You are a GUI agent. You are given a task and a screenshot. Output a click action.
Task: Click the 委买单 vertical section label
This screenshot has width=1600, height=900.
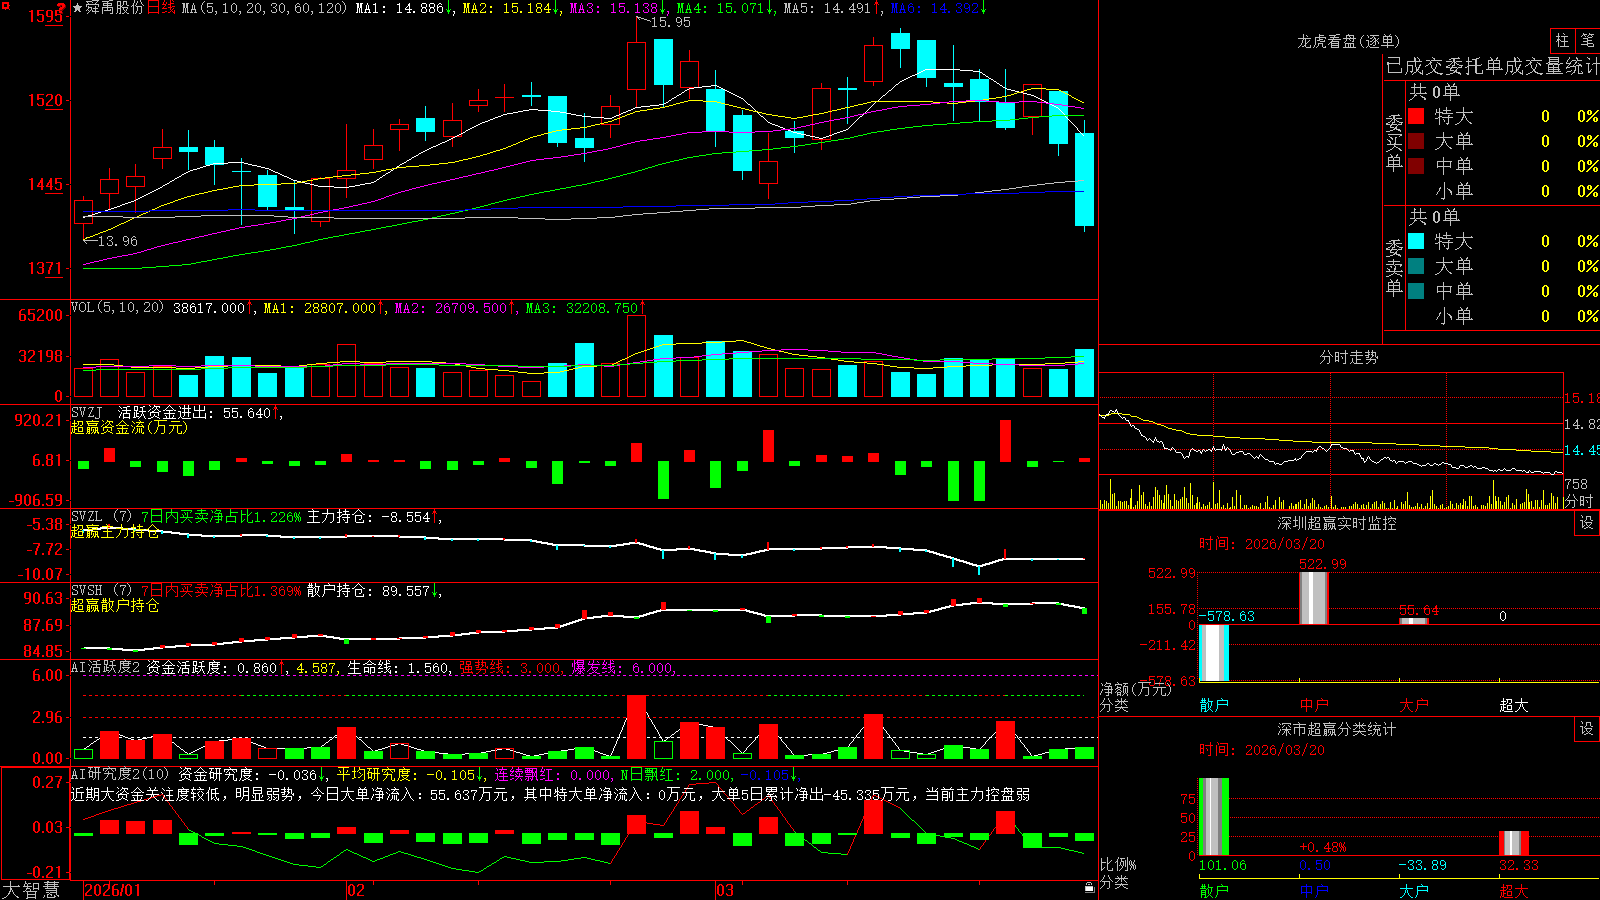(1394, 142)
